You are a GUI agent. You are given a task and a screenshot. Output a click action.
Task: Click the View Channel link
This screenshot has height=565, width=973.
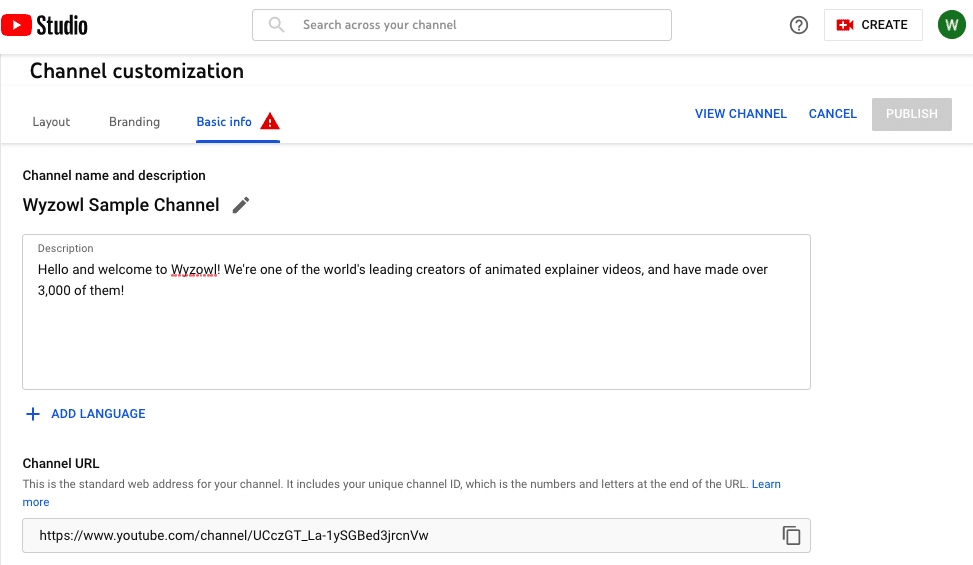click(x=740, y=113)
